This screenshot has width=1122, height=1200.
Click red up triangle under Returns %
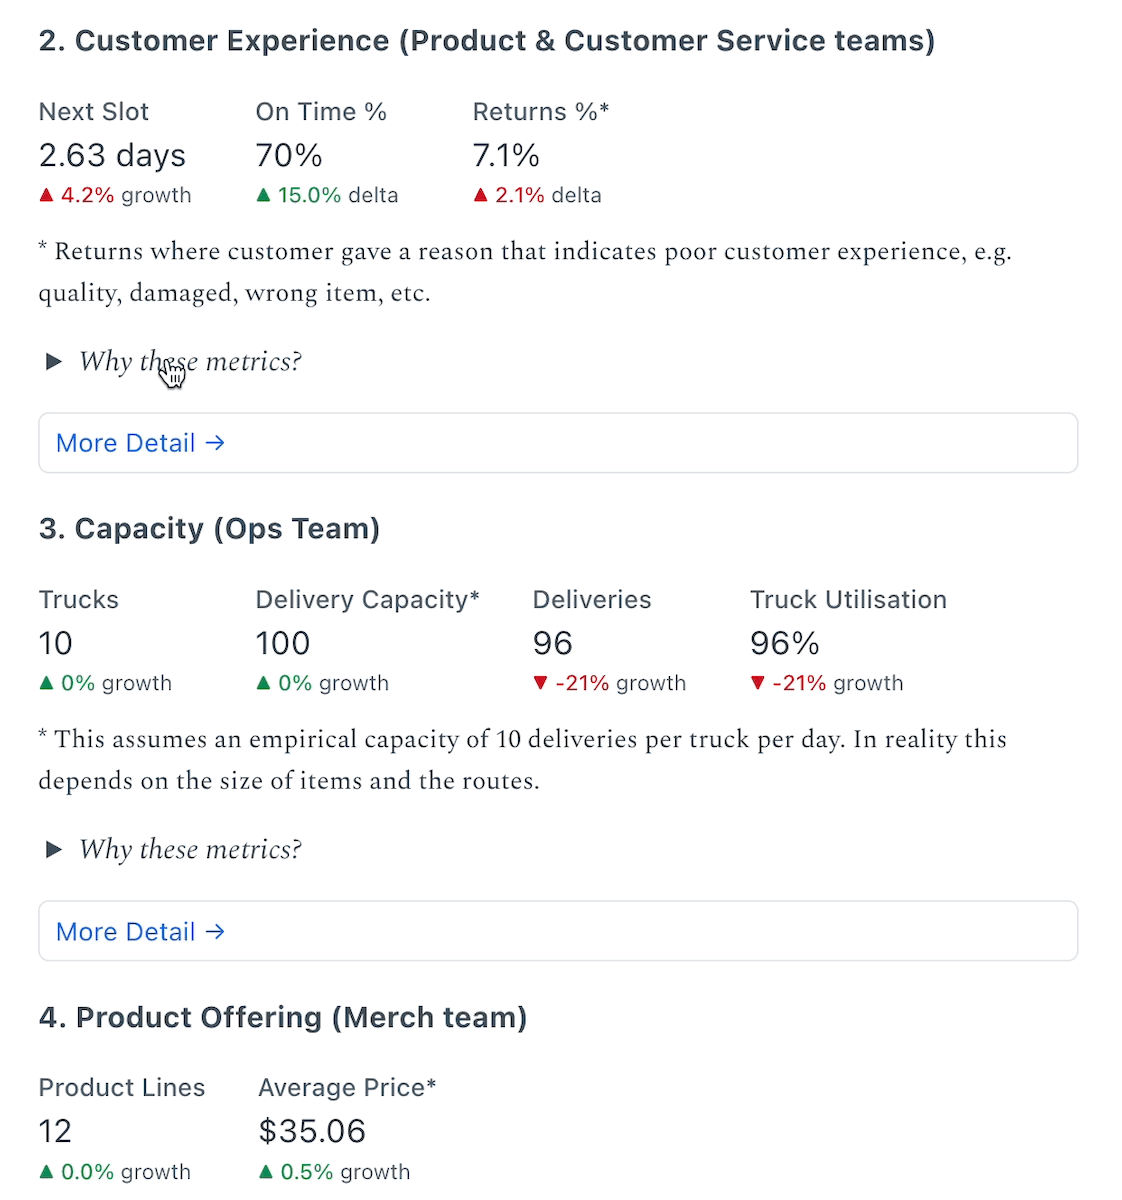tap(480, 195)
